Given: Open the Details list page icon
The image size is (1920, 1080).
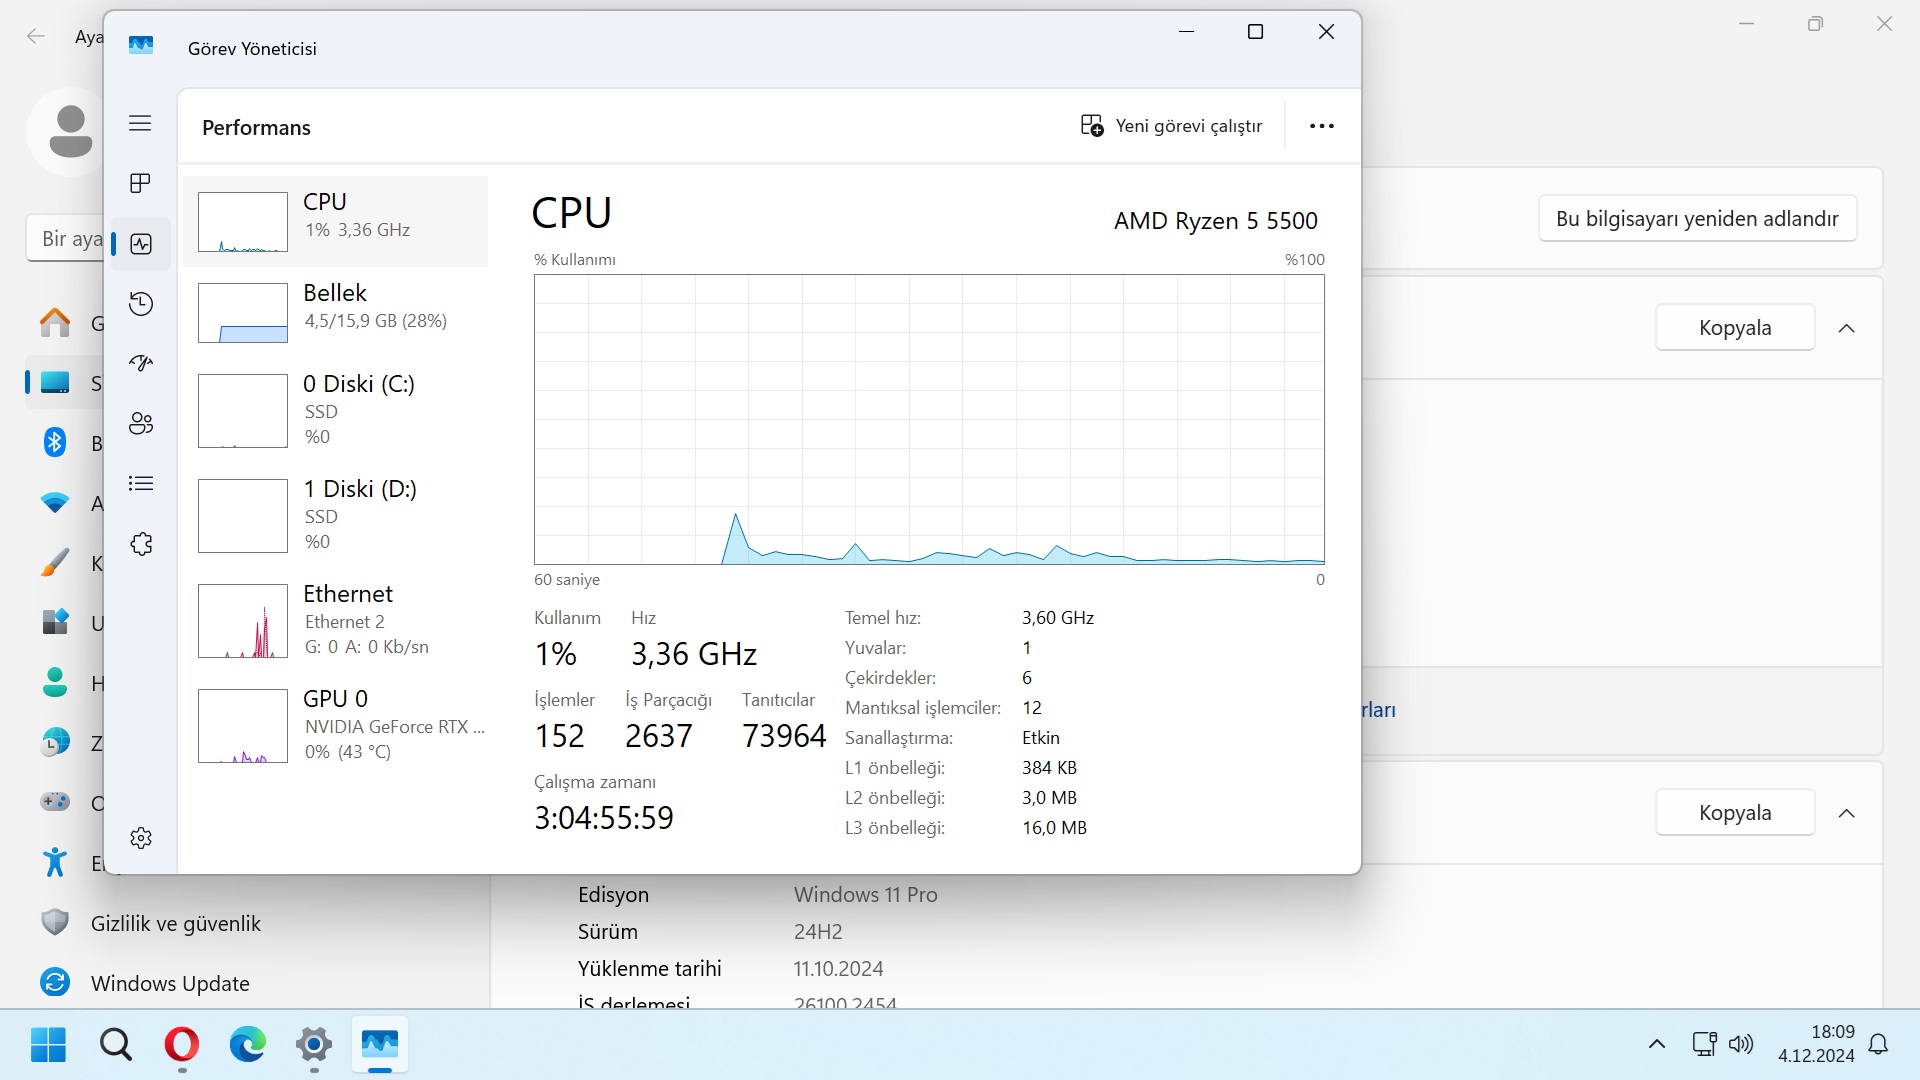Looking at the screenshot, I should (x=140, y=484).
